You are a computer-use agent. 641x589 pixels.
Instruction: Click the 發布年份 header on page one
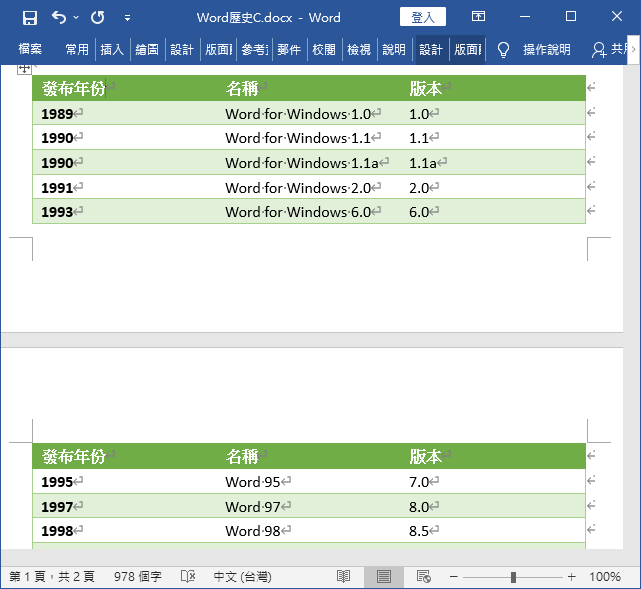tap(74, 88)
